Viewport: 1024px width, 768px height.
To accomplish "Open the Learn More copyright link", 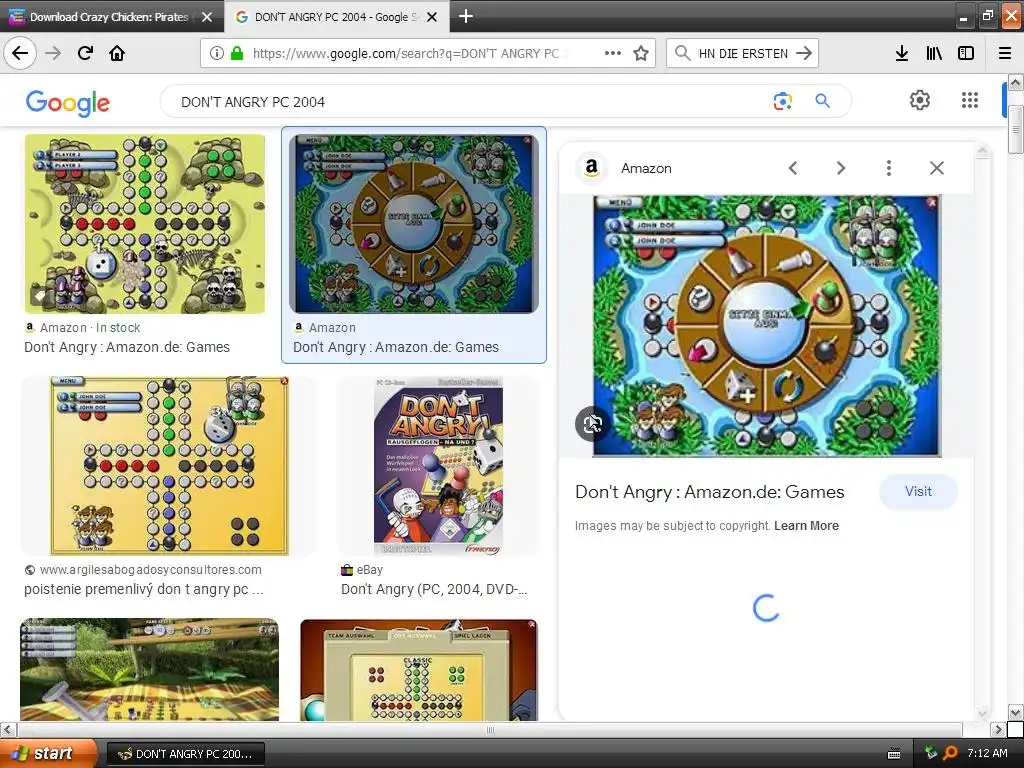I will [806, 526].
